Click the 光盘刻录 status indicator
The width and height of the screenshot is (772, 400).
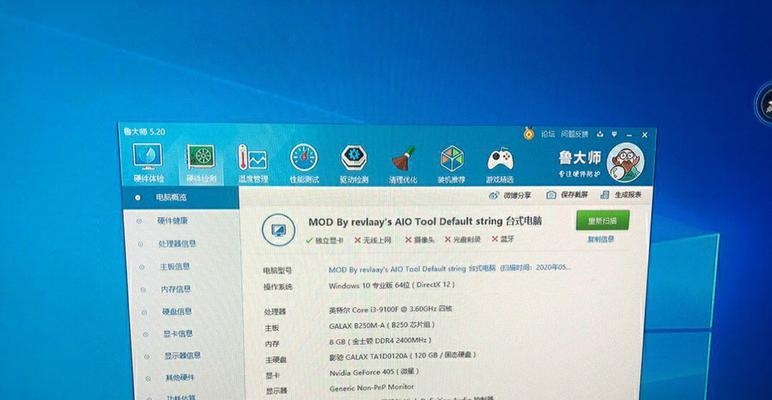[x=462, y=240]
